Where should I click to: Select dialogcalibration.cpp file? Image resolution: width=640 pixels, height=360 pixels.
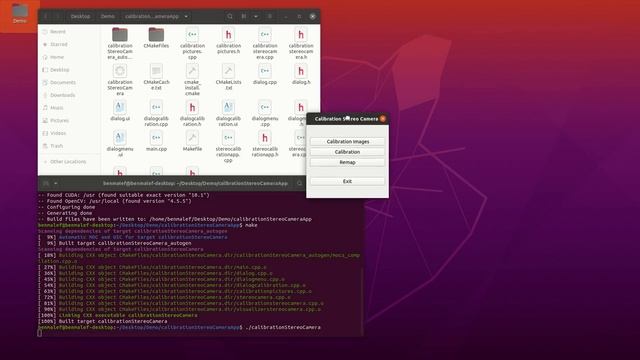pyautogui.click(x=156, y=113)
